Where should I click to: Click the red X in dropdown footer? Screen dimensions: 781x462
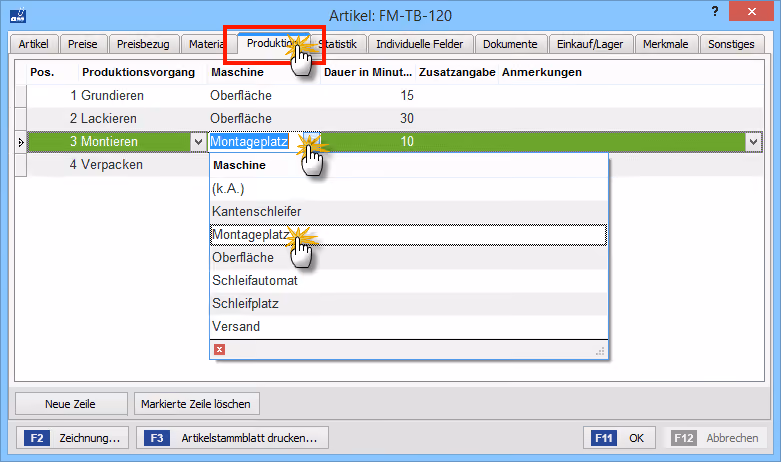[219, 349]
